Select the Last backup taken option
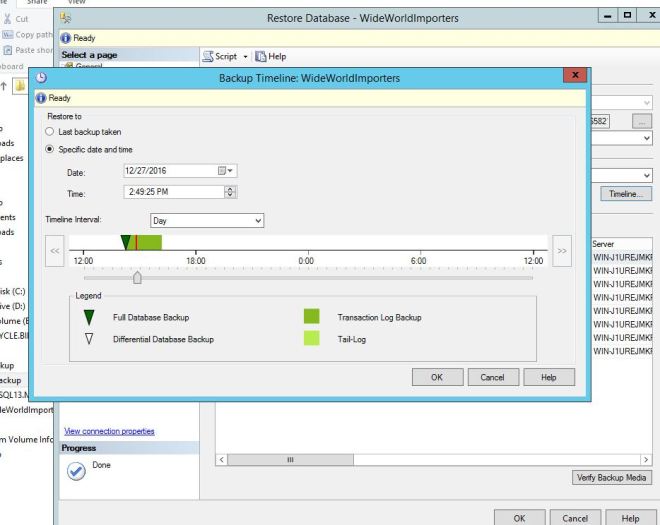This screenshot has width=660, height=525. tap(51, 132)
